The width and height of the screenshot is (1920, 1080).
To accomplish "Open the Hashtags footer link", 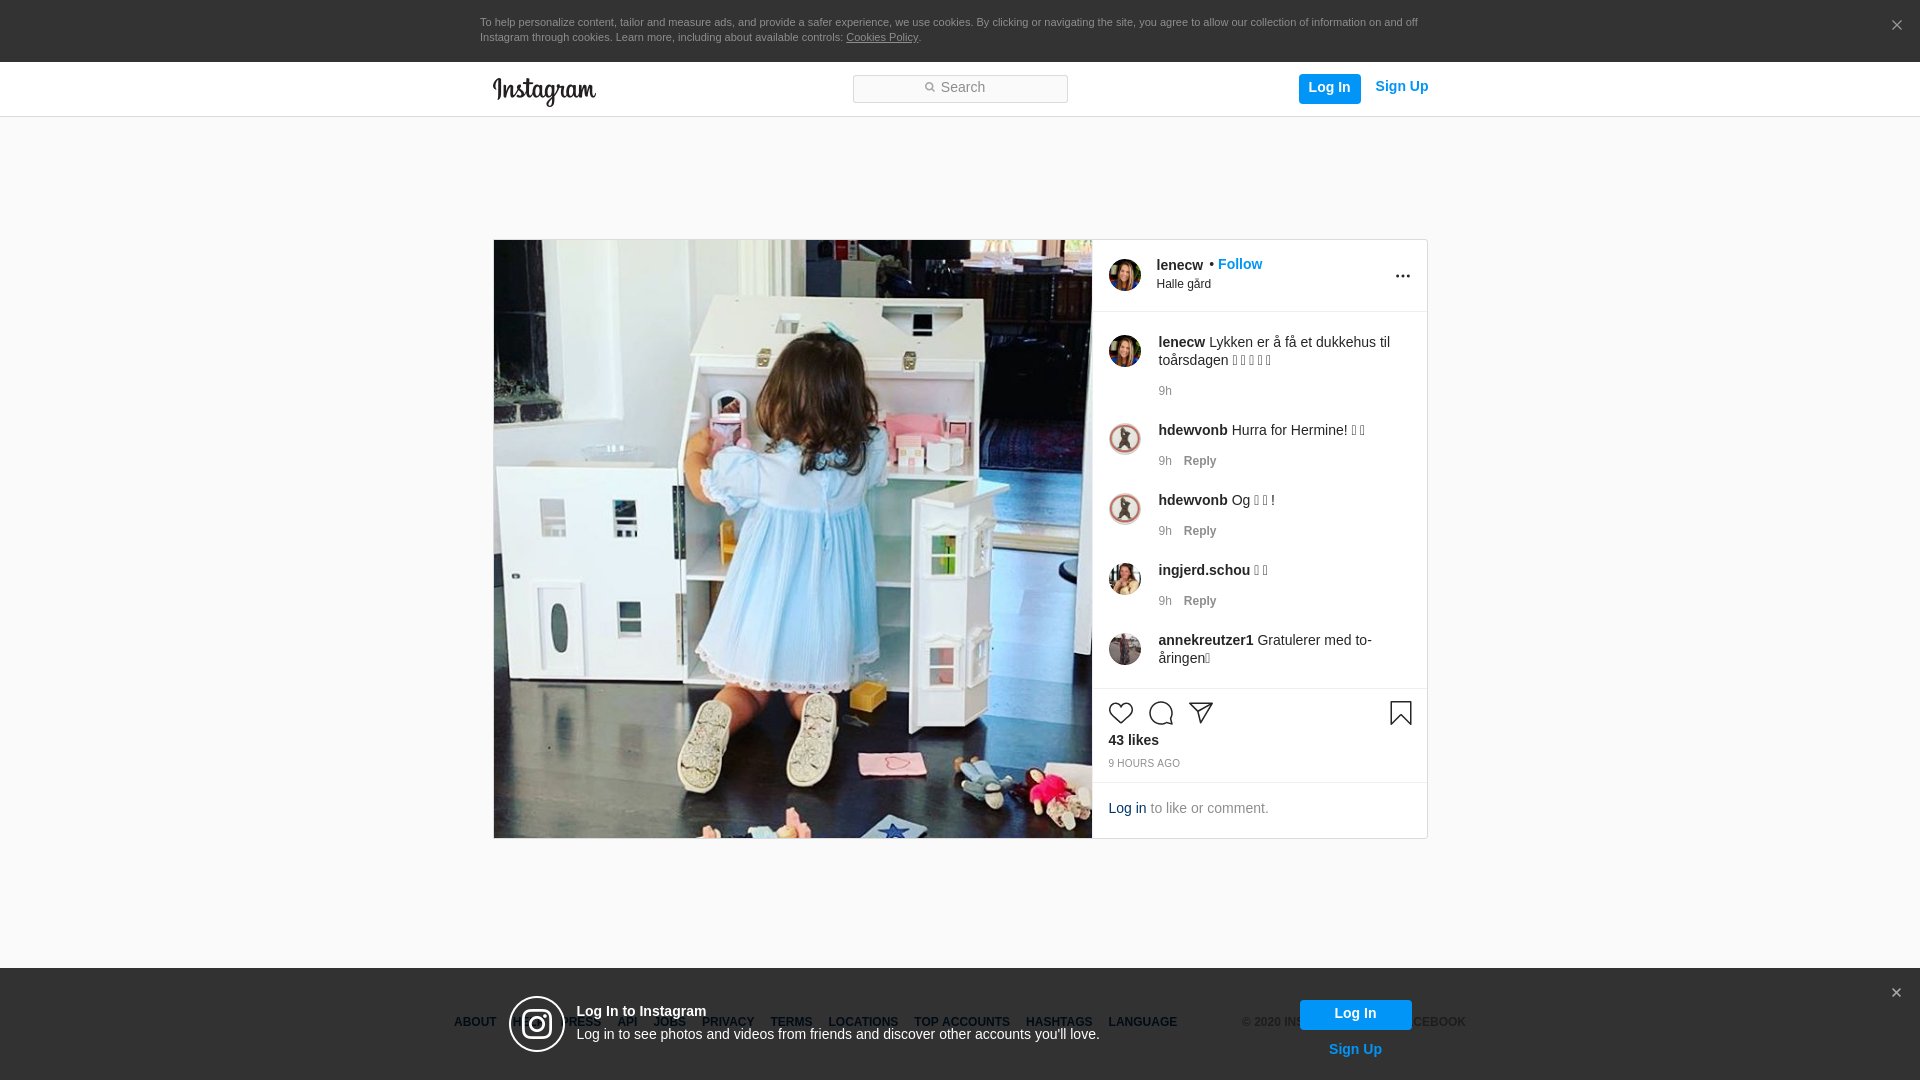I will coord(1058,1022).
